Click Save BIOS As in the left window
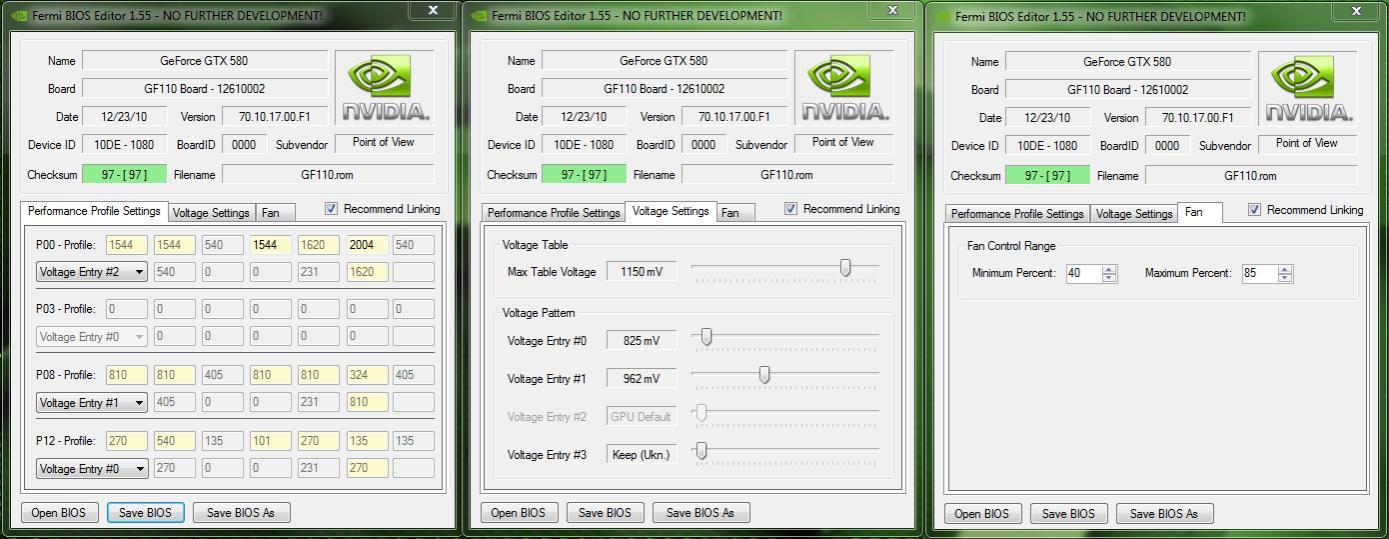Image resolution: width=1389 pixels, height=539 pixels. tap(241, 513)
